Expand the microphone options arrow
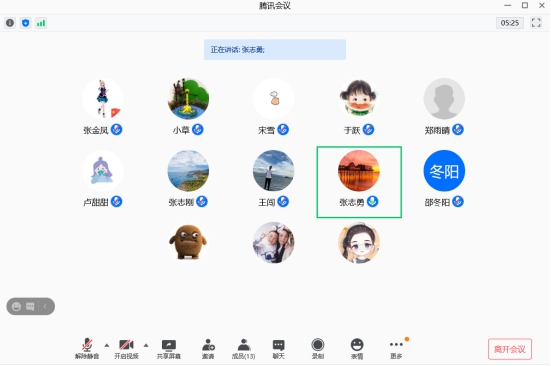Image resolution: width=551 pixels, height=366 pixels. click(x=107, y=345)
